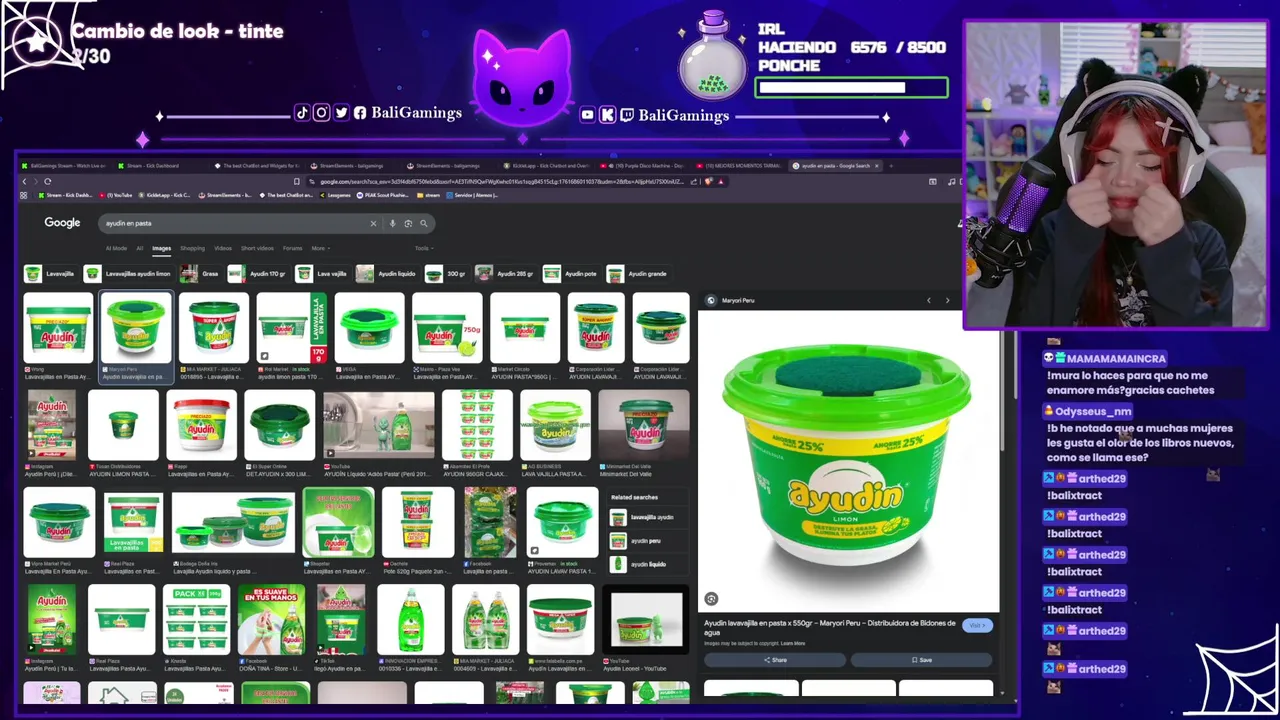Open the Ayudin Leonel YouTube thumbnail

[x=646, y=619]
